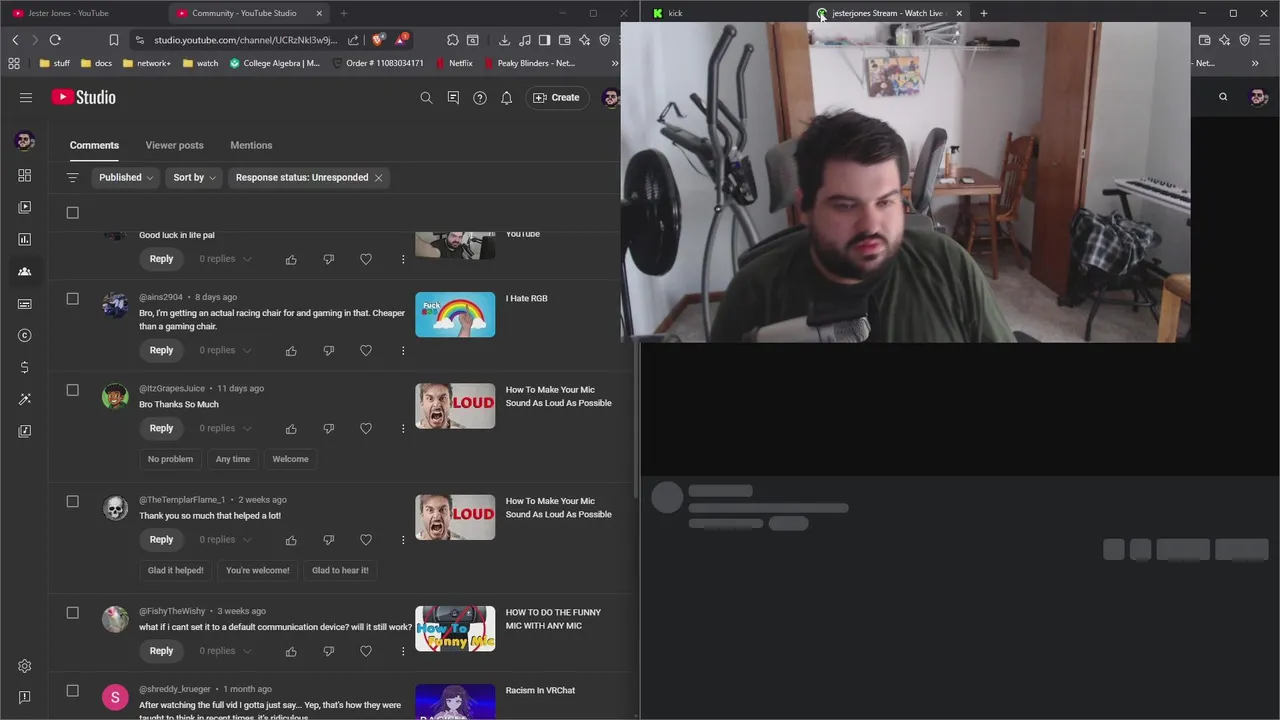Viewport: 1280px width, 720px height.
Task: Click the Brave Shields lion icon
Action: coord(377,40)
